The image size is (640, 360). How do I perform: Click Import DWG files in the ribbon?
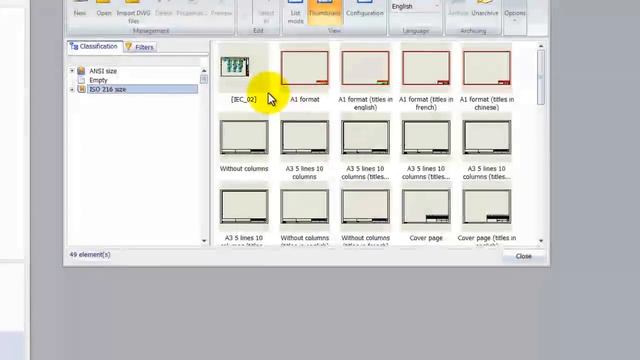(x=133, y=12)
